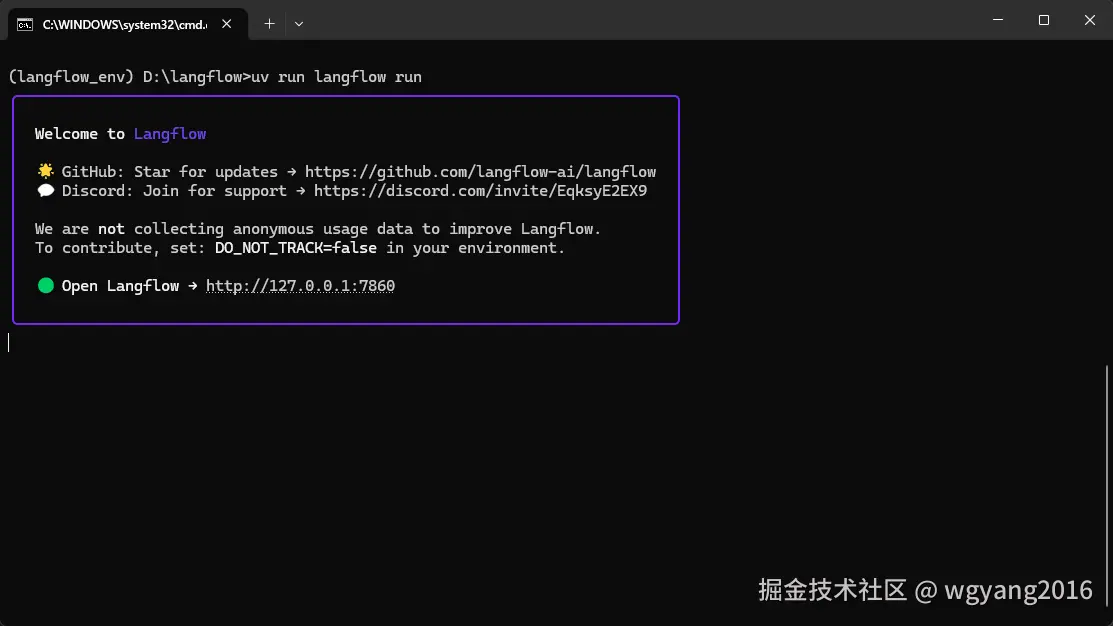Click the blinking terminal cursor
The height and width of the screenshot is (626, 1113).
(9, 342)
